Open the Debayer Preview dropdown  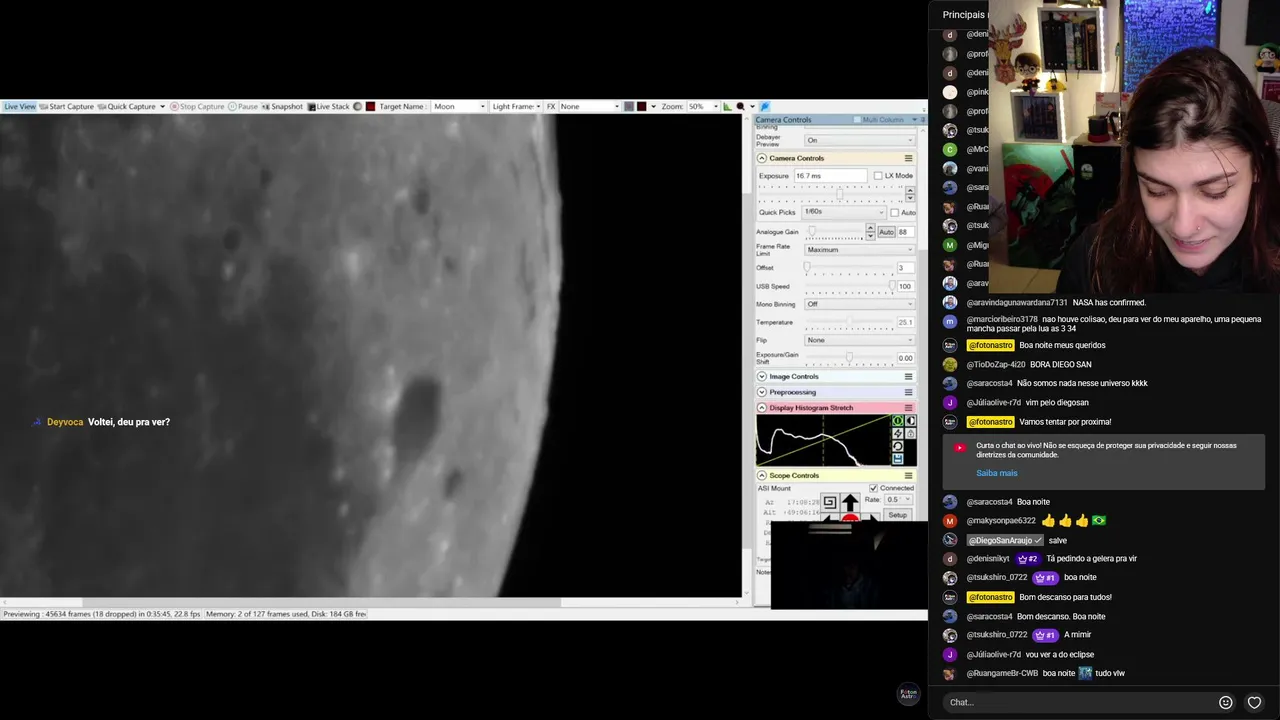[860, 140]
